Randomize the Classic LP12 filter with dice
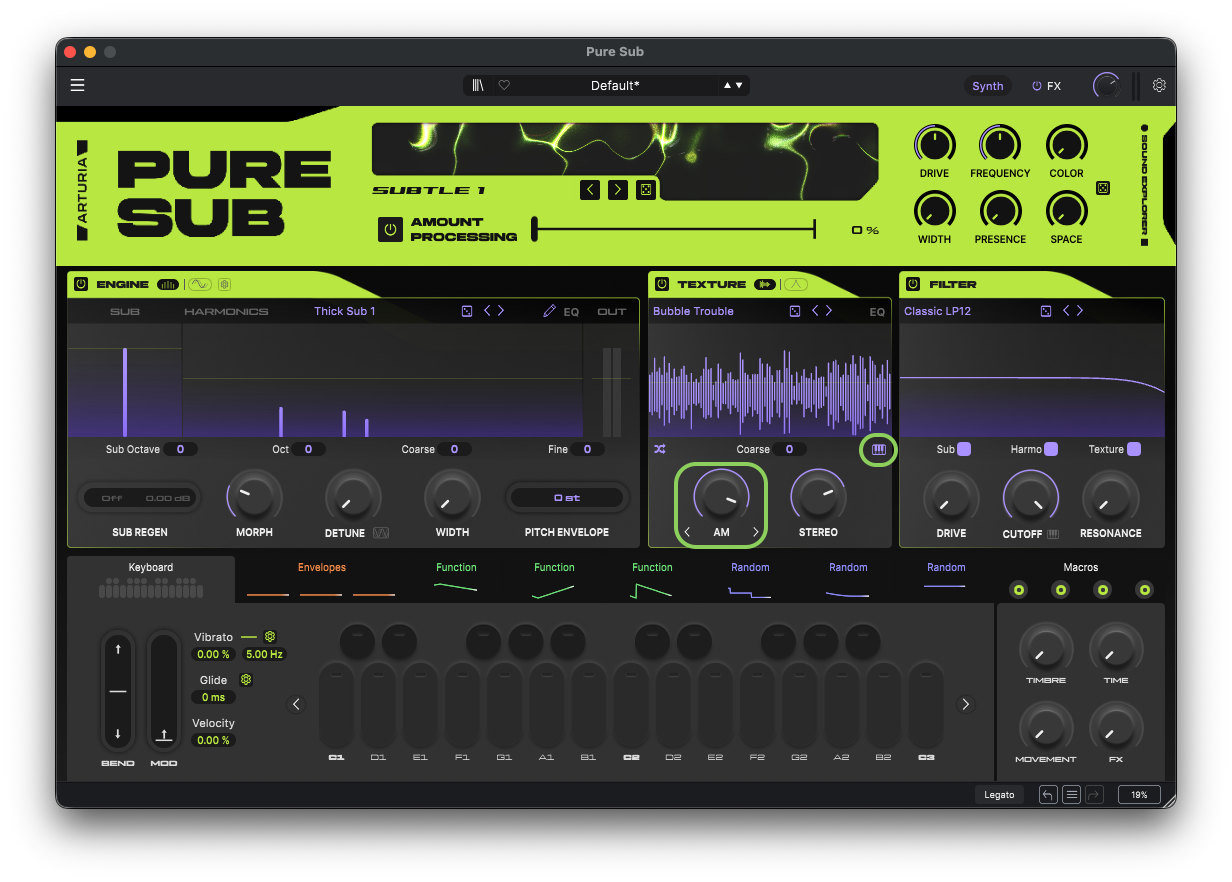 point(1046,311)
